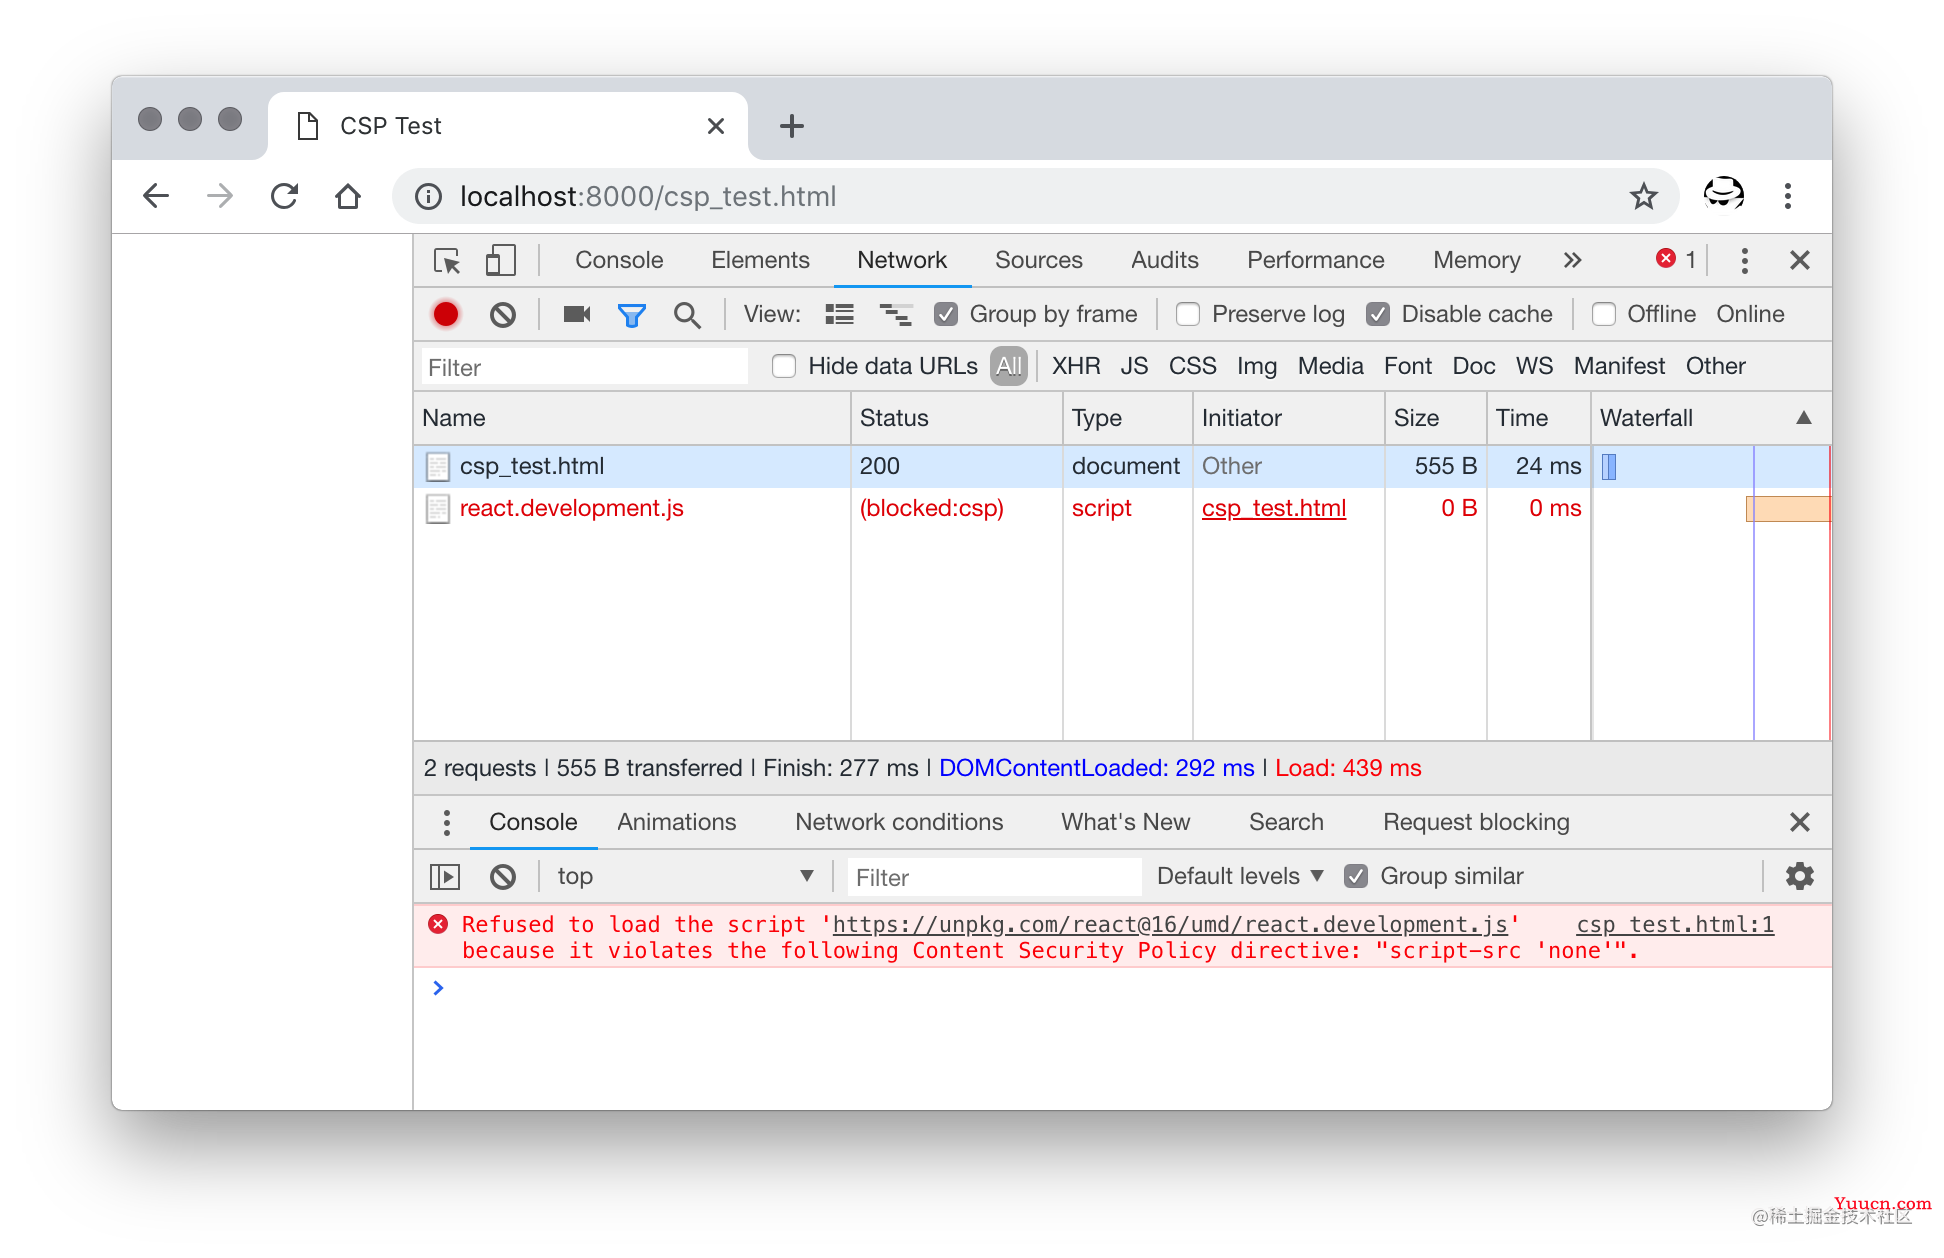This screenshot has width=1944, height=1258.
Task: Toggle Waterfall sort order arrow
Action: click(x=1804, y=418)
